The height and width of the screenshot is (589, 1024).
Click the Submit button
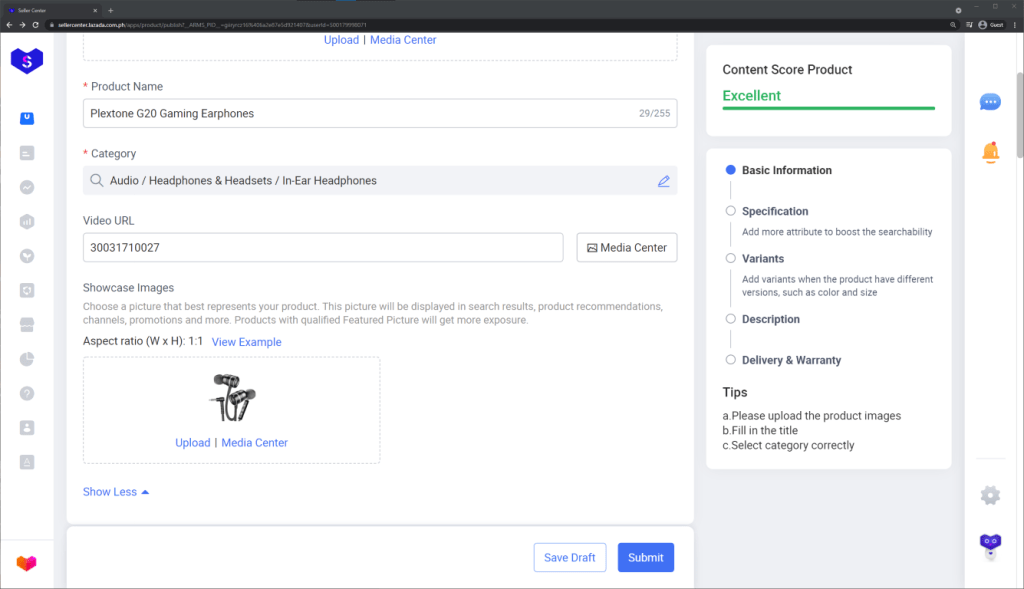point(645,557)
